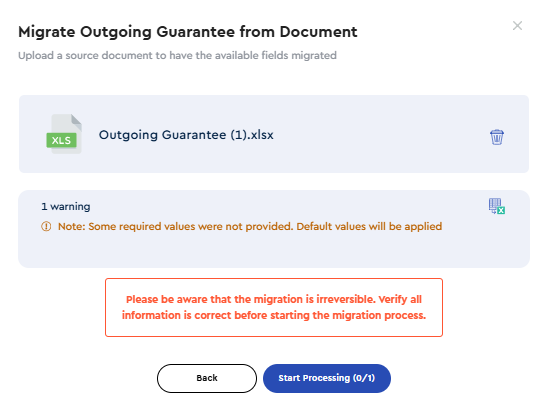Click "Default values will be applied" text

pyautogui.click(x=369, y=227)
